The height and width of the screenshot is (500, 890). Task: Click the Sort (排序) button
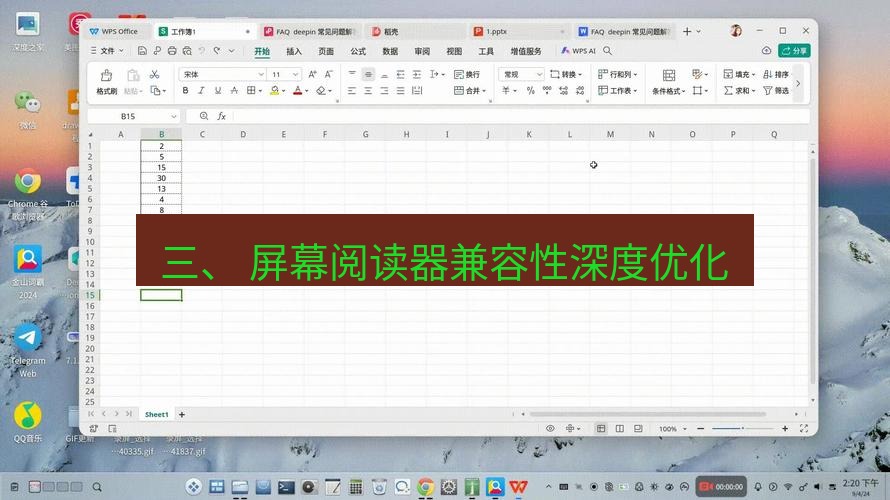pos(776,74)
